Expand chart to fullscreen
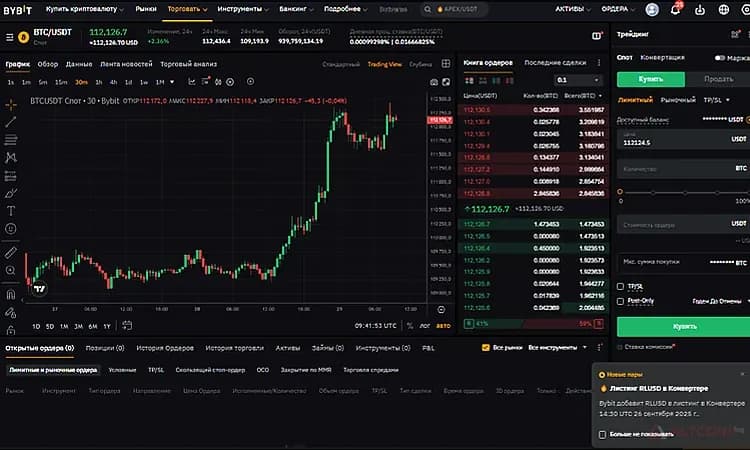 pos(446,82)
